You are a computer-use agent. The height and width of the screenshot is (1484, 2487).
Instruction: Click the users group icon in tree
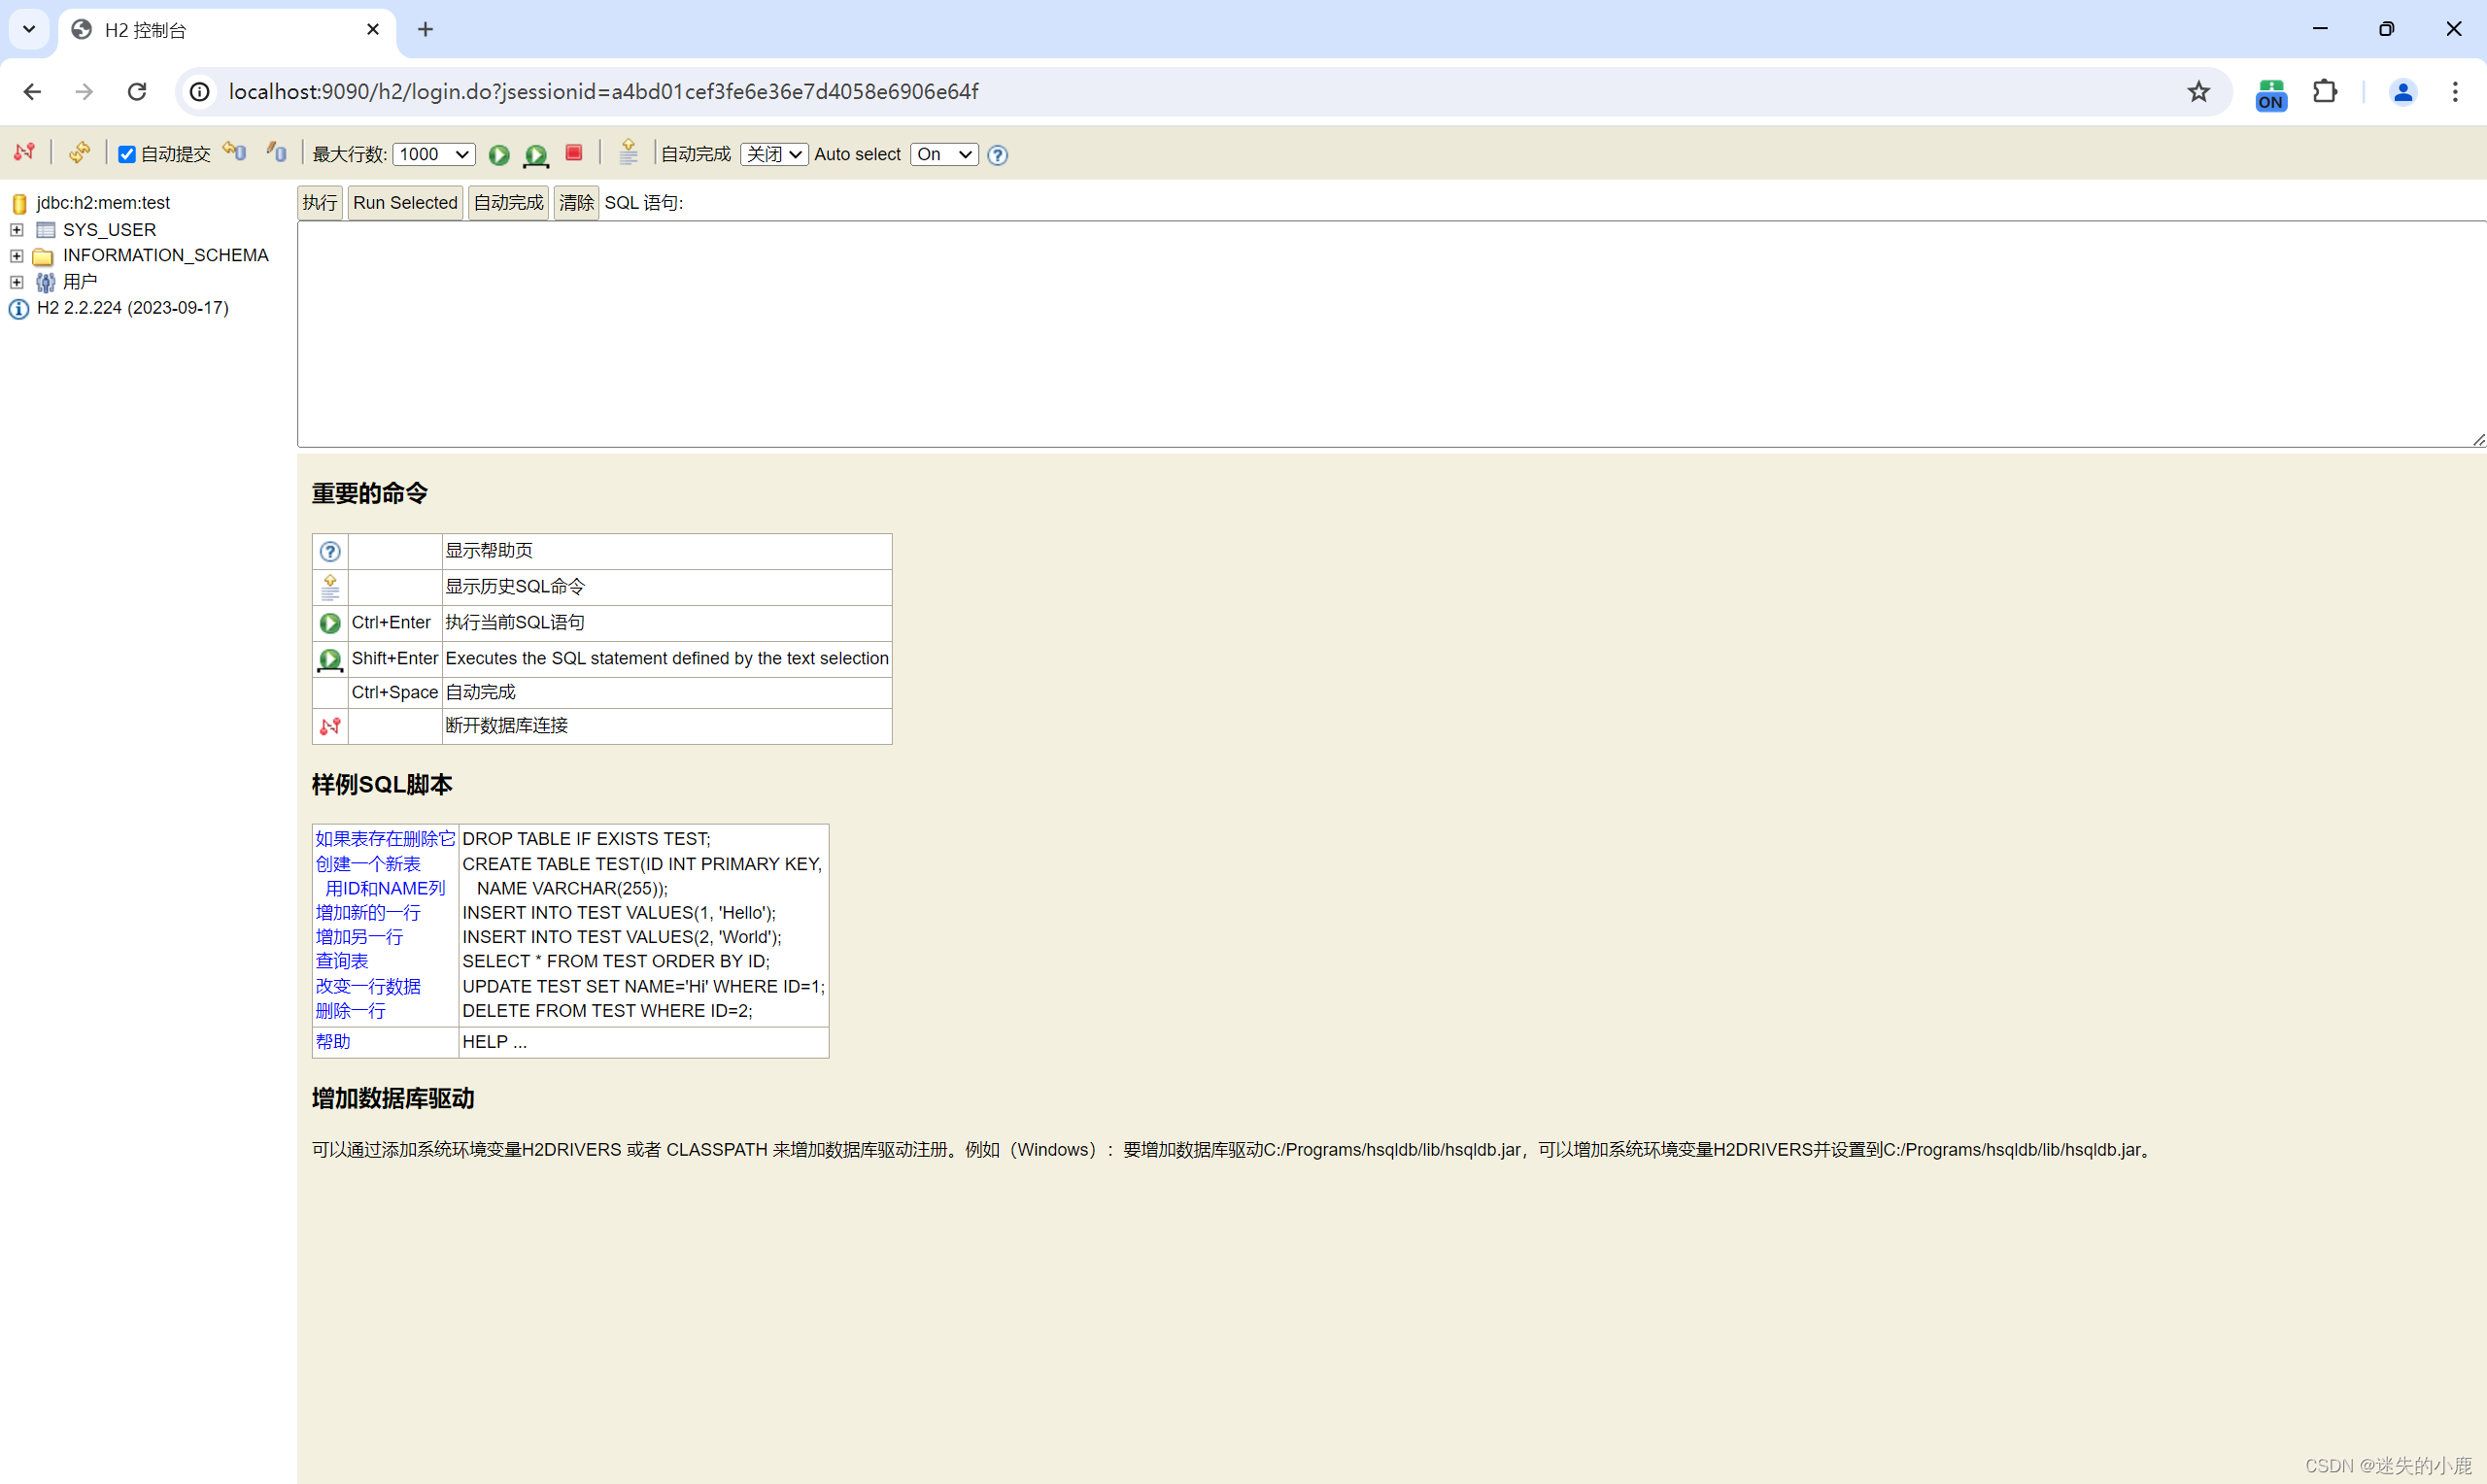[45, 283]
